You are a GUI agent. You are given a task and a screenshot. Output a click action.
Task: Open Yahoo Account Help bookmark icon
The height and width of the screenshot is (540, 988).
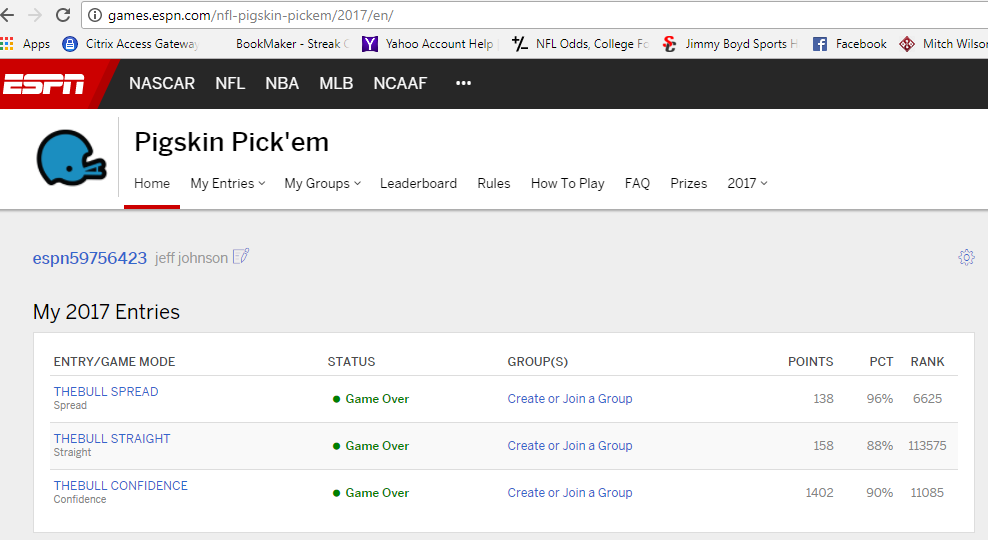[x=370, y=43]
